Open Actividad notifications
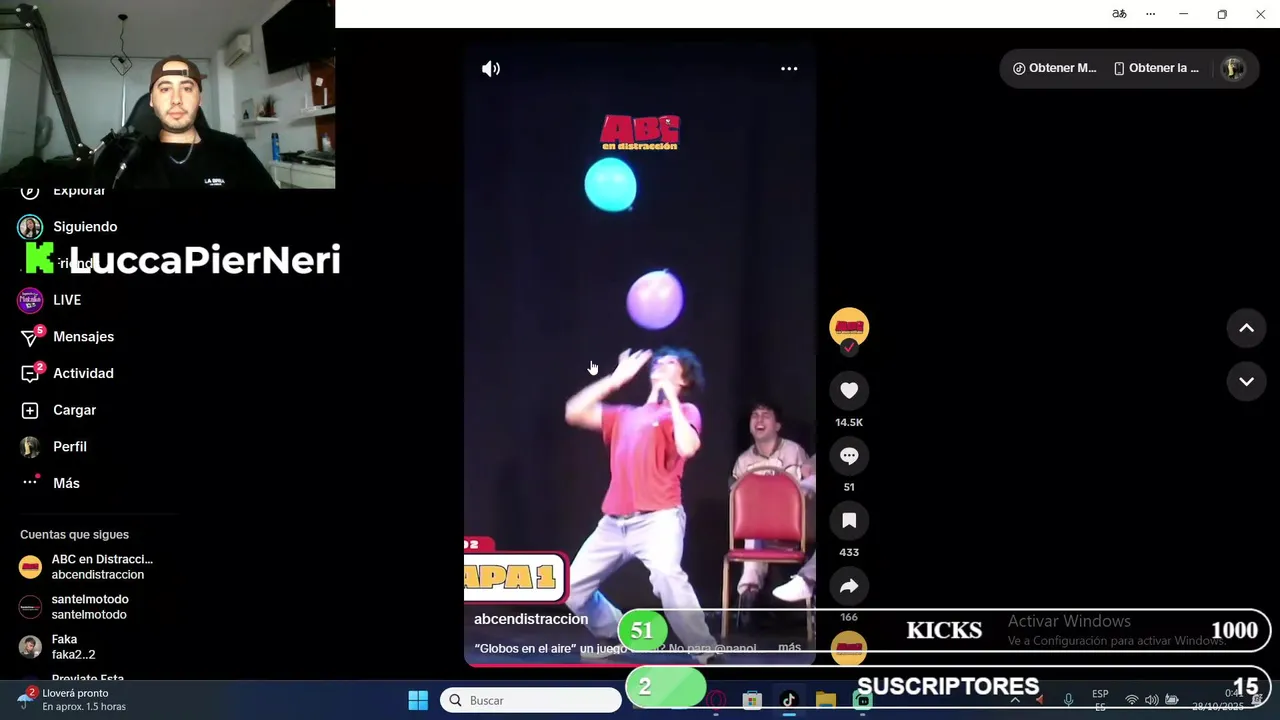 83,373
